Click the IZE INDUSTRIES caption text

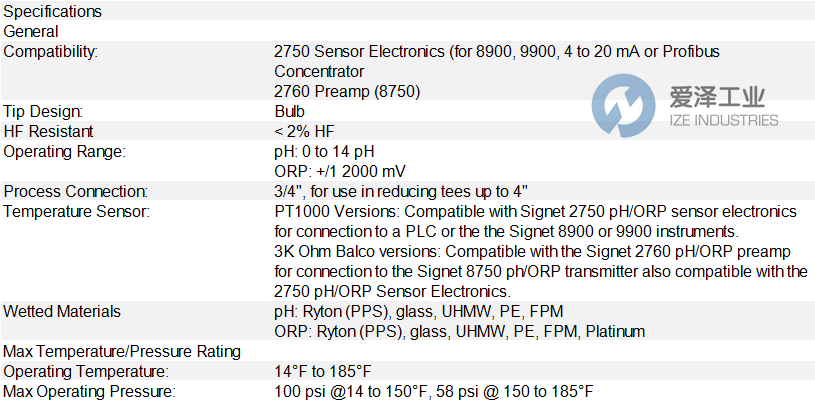[723, 120]
